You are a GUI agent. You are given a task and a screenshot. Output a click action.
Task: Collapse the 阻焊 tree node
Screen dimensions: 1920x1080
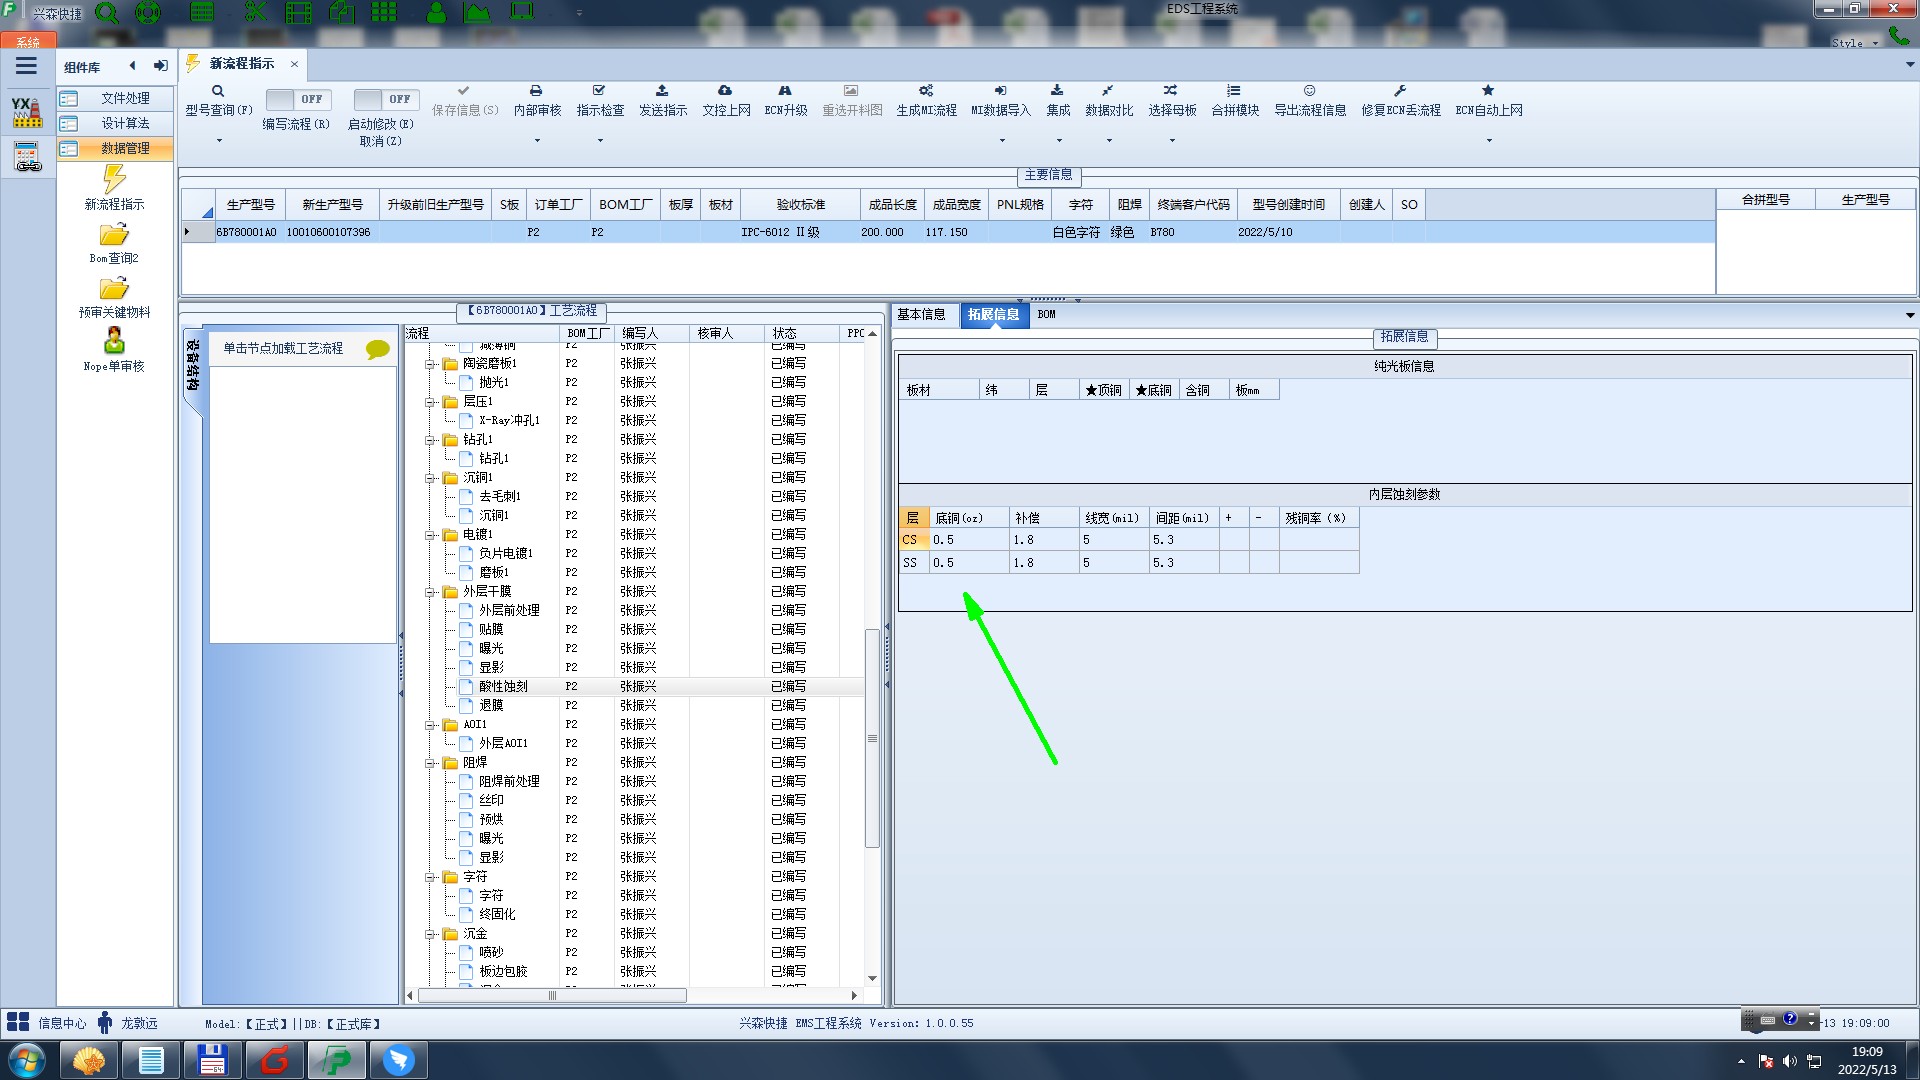(x=431, y=763)
